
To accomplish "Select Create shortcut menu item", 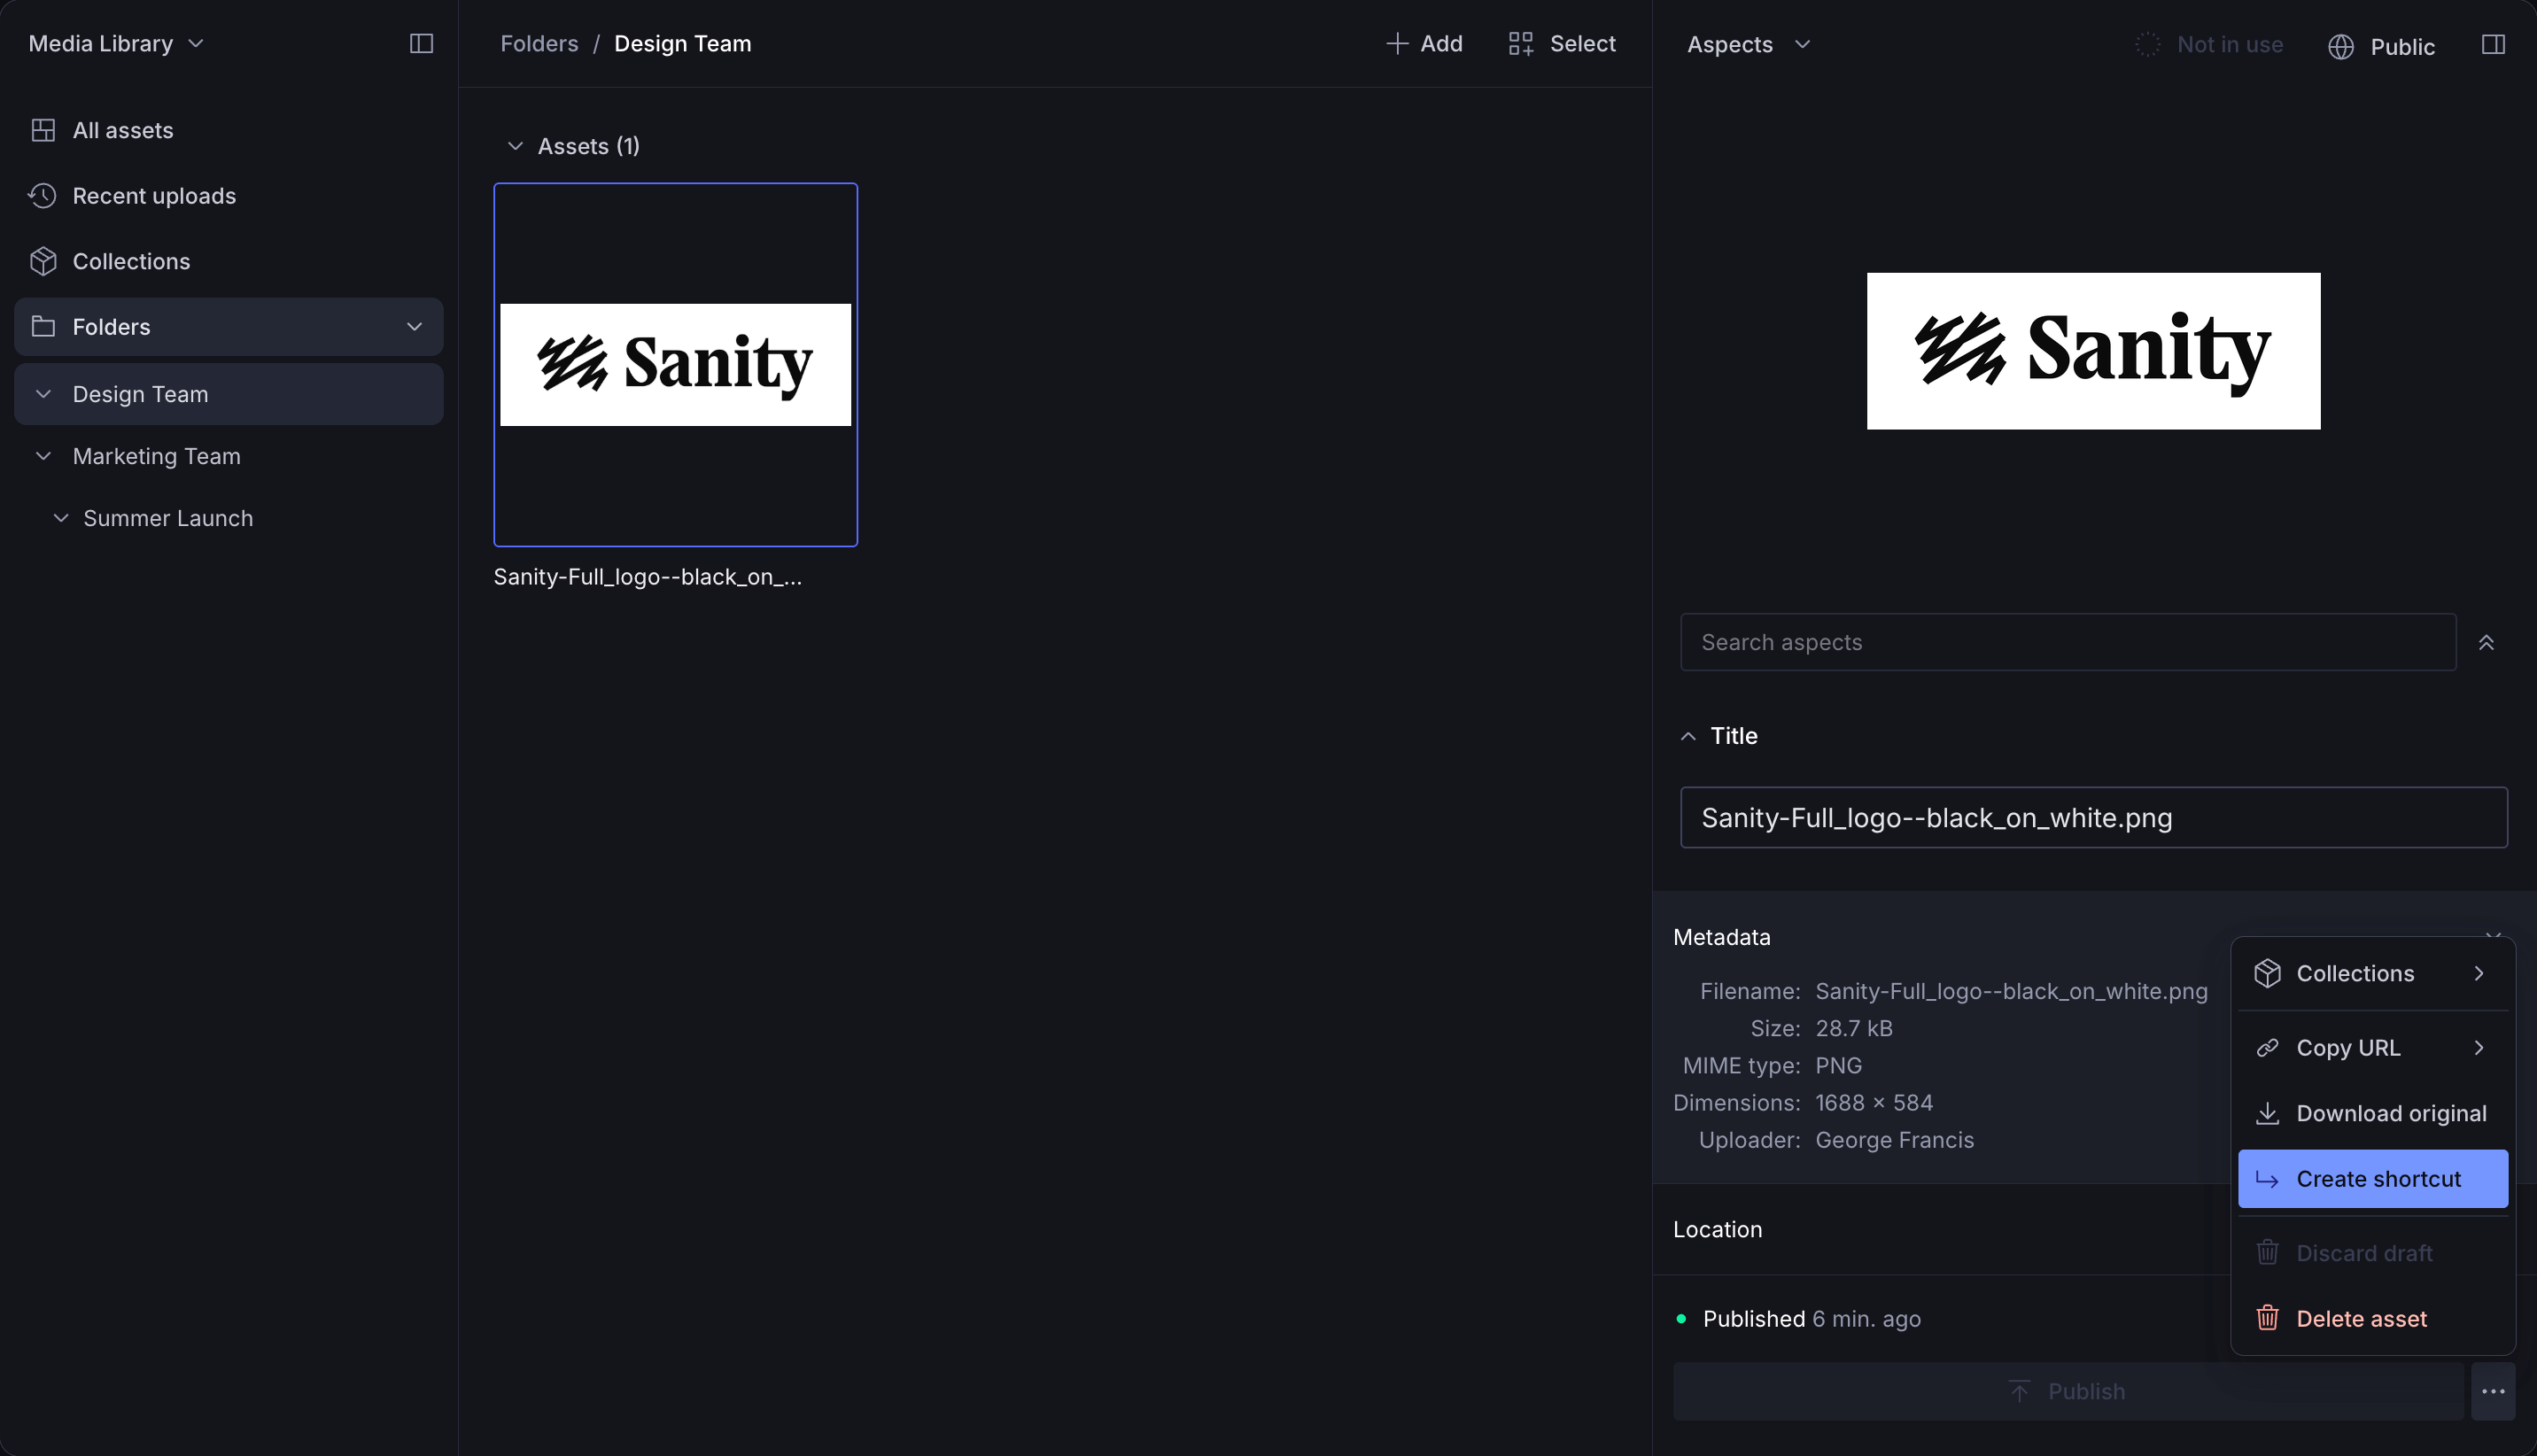I will coord(2372,1179).
